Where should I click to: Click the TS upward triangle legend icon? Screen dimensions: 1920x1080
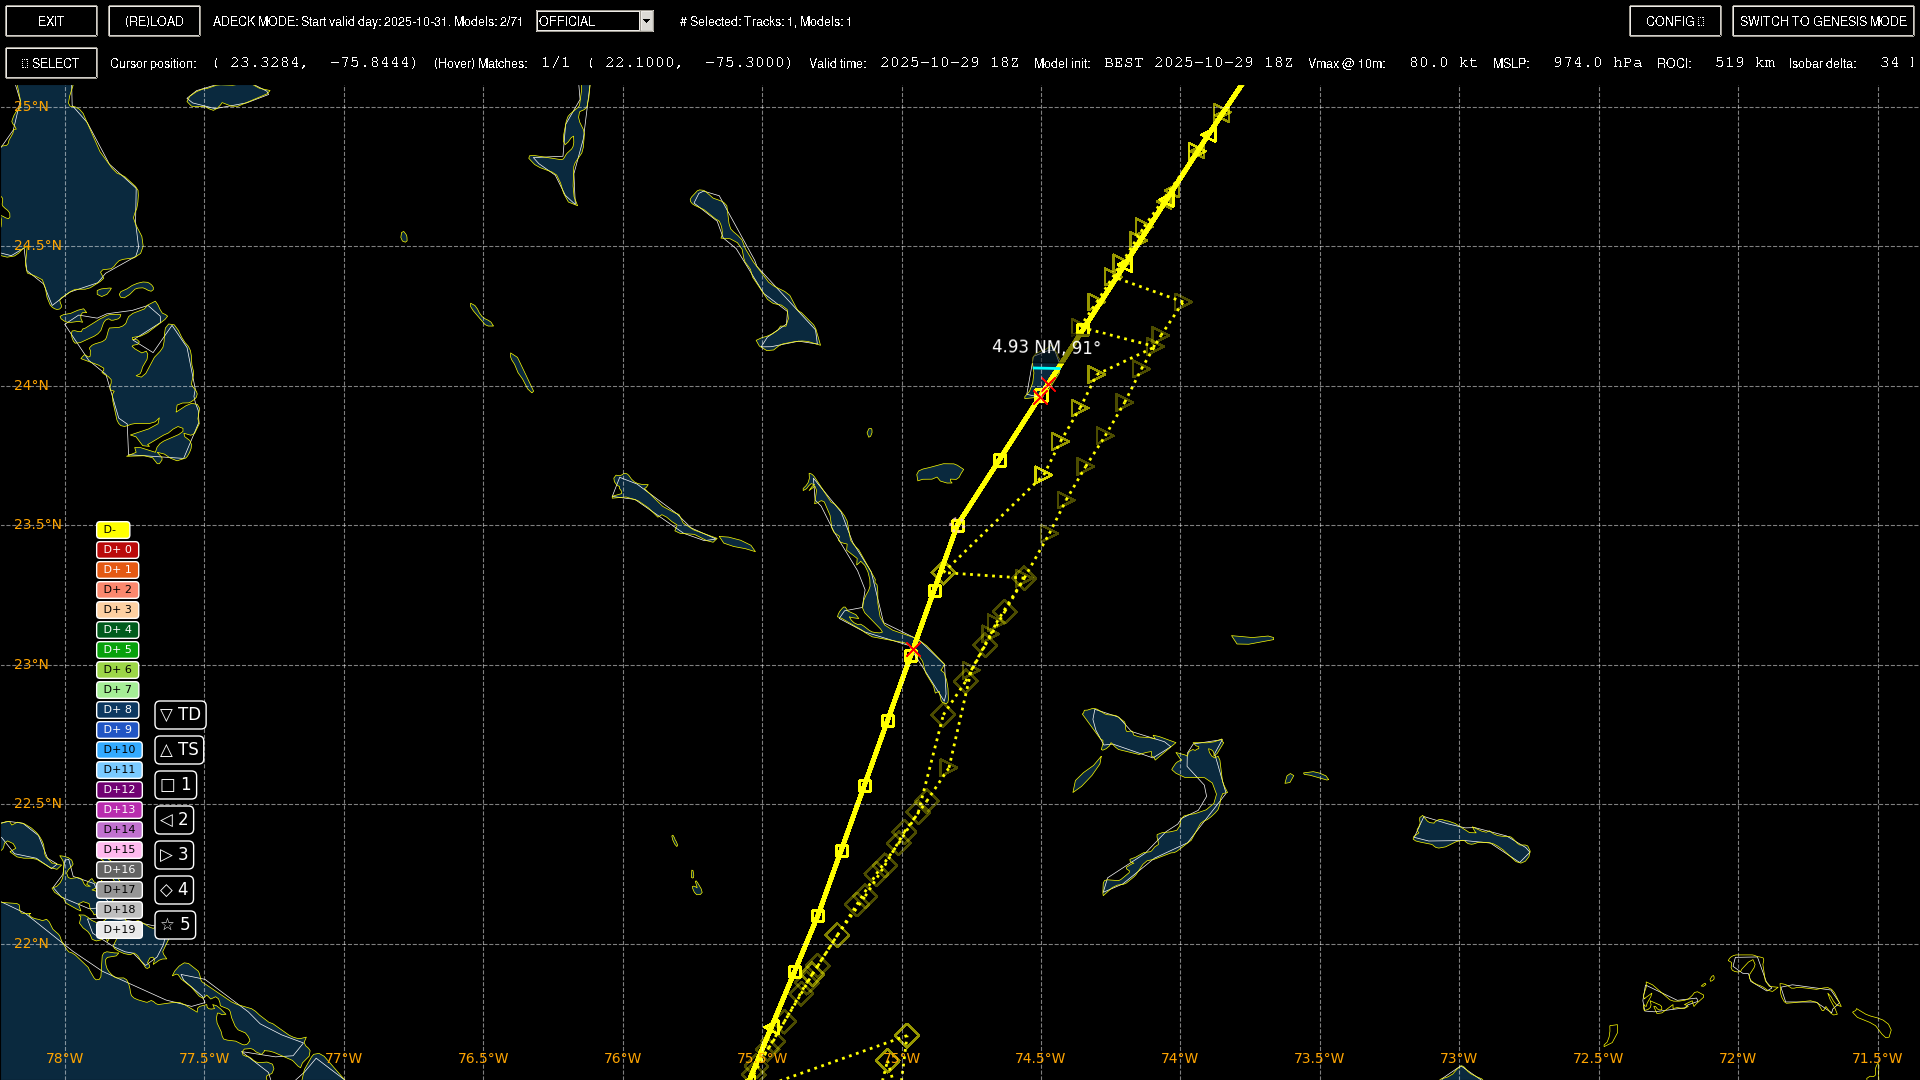pos(167,750)
